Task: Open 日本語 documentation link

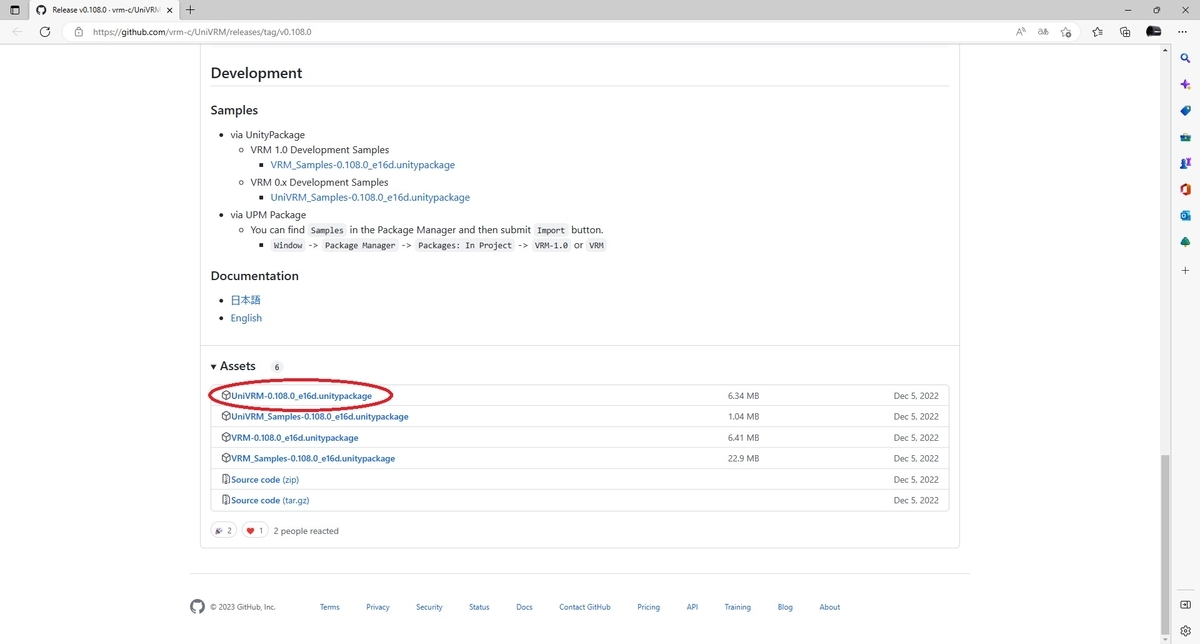Action: (245, 300)
